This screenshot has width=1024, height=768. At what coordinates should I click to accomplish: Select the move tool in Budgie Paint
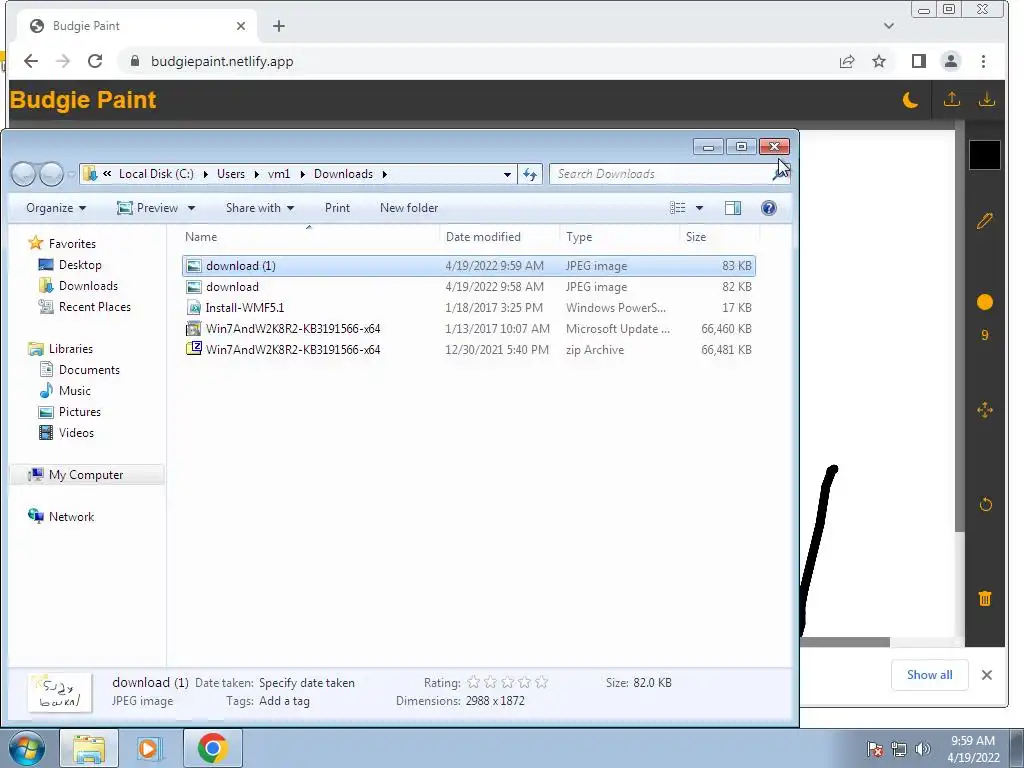coord(985,410)
